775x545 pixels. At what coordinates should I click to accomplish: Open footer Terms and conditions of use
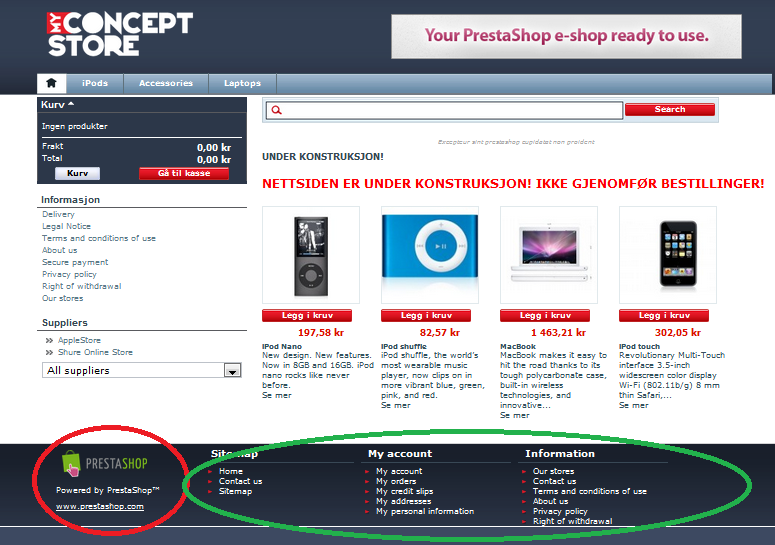[590, 491]
